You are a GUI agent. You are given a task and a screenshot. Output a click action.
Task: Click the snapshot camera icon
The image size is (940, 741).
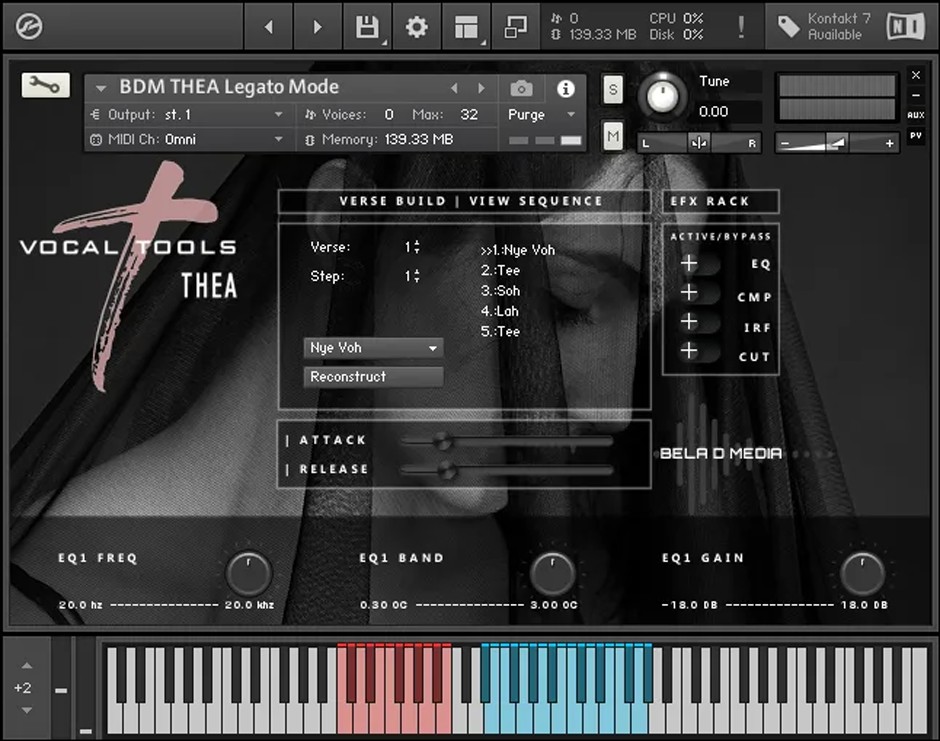pyautogui.click(x=521, y=89)
